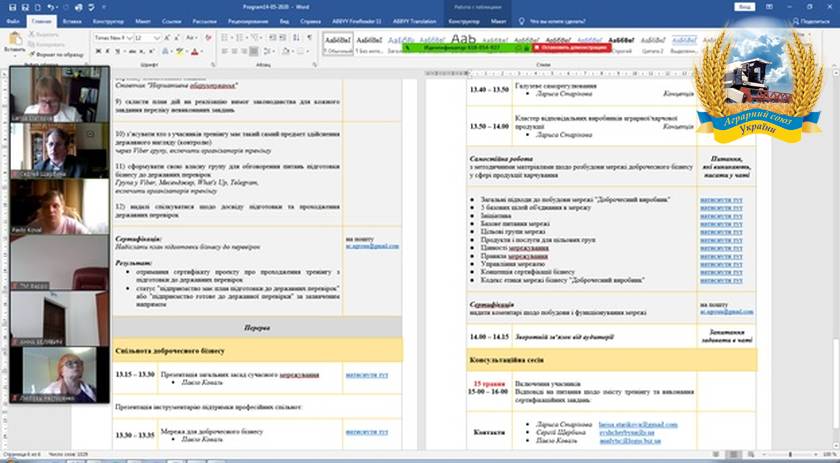Center the paragraph text
This screenshot has height=463, width=840.
click(234, 51)
